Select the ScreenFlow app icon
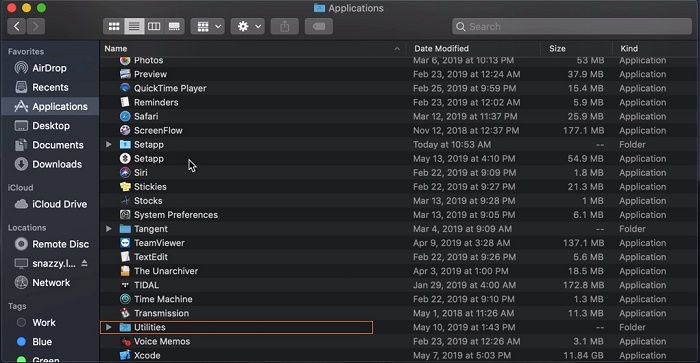 coord(125,130)
